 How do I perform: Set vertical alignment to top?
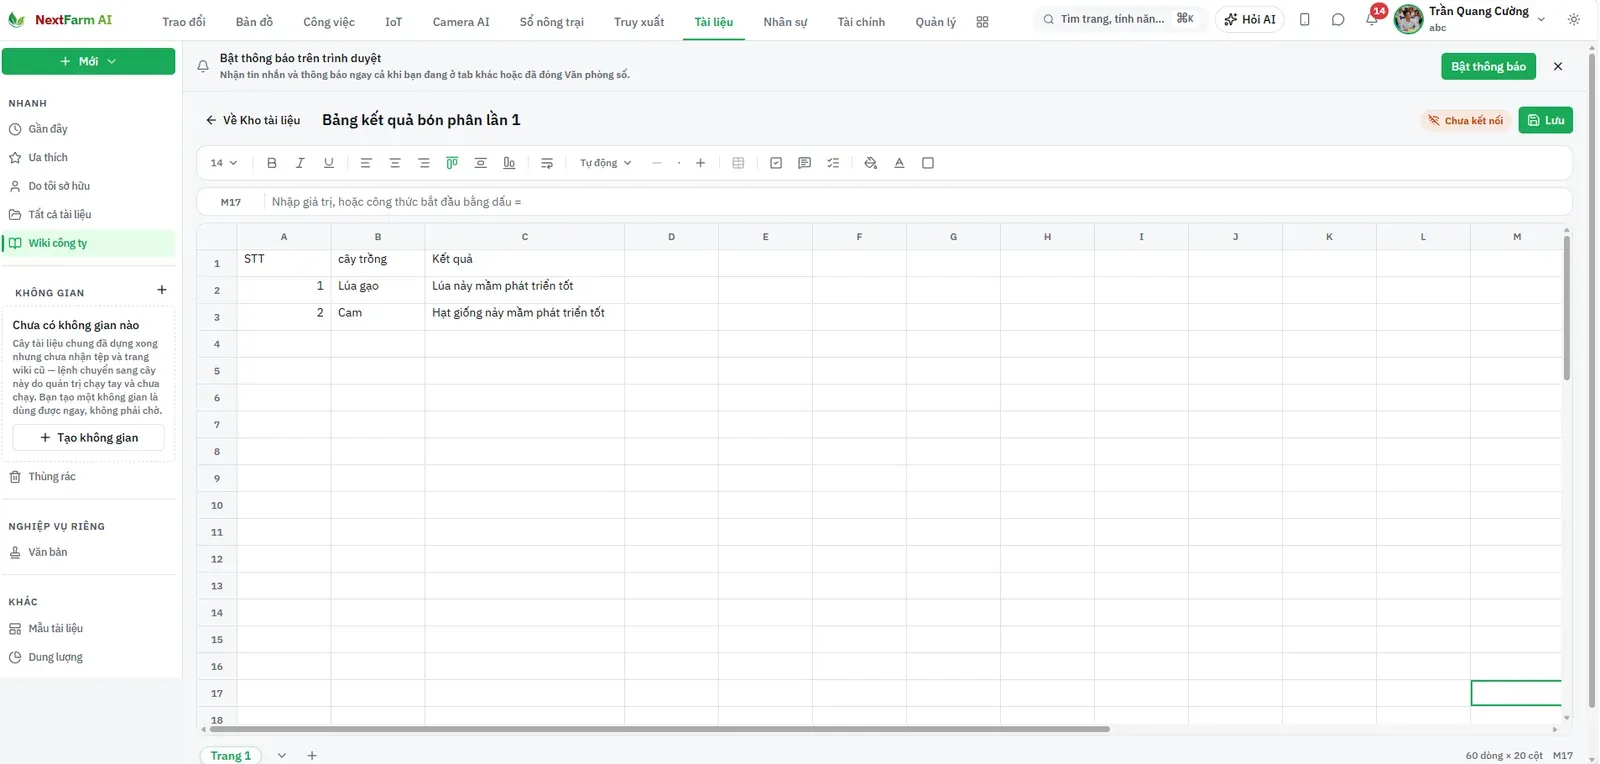[x=452, y=163]
